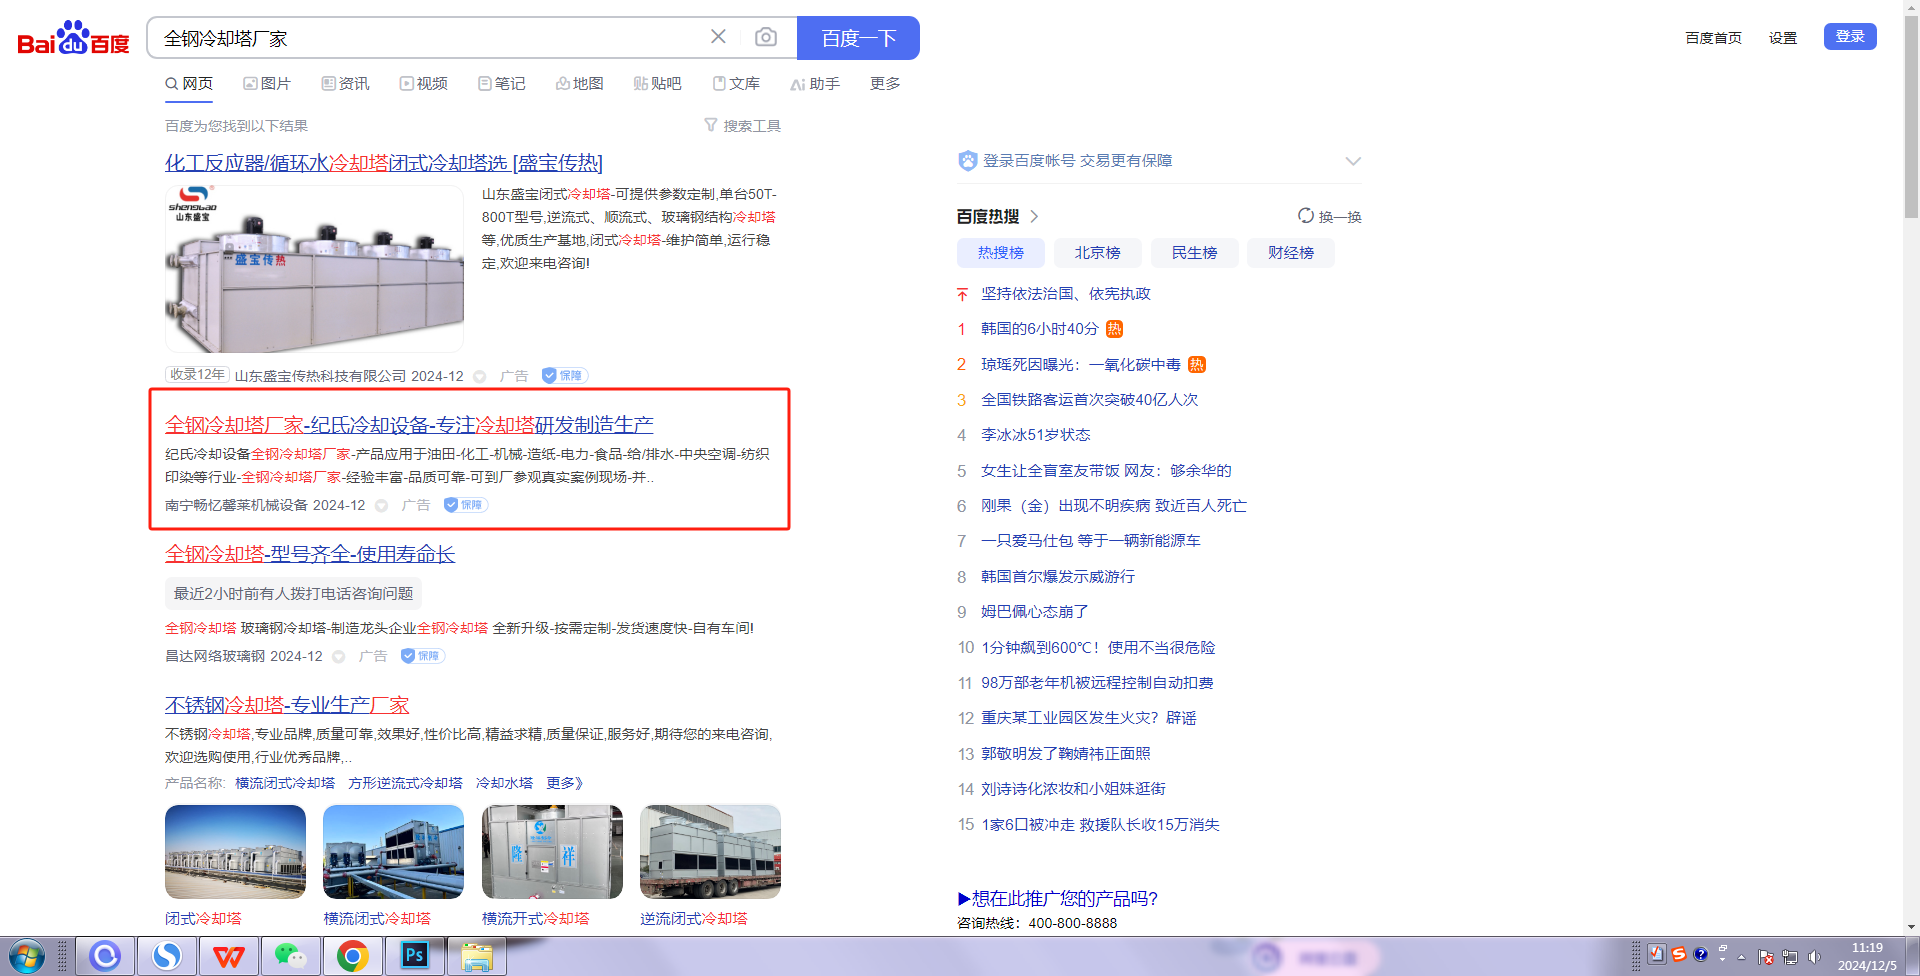The image size is (1920, 976).
Task: Click the camera image search icon
Action: (766, 37)
